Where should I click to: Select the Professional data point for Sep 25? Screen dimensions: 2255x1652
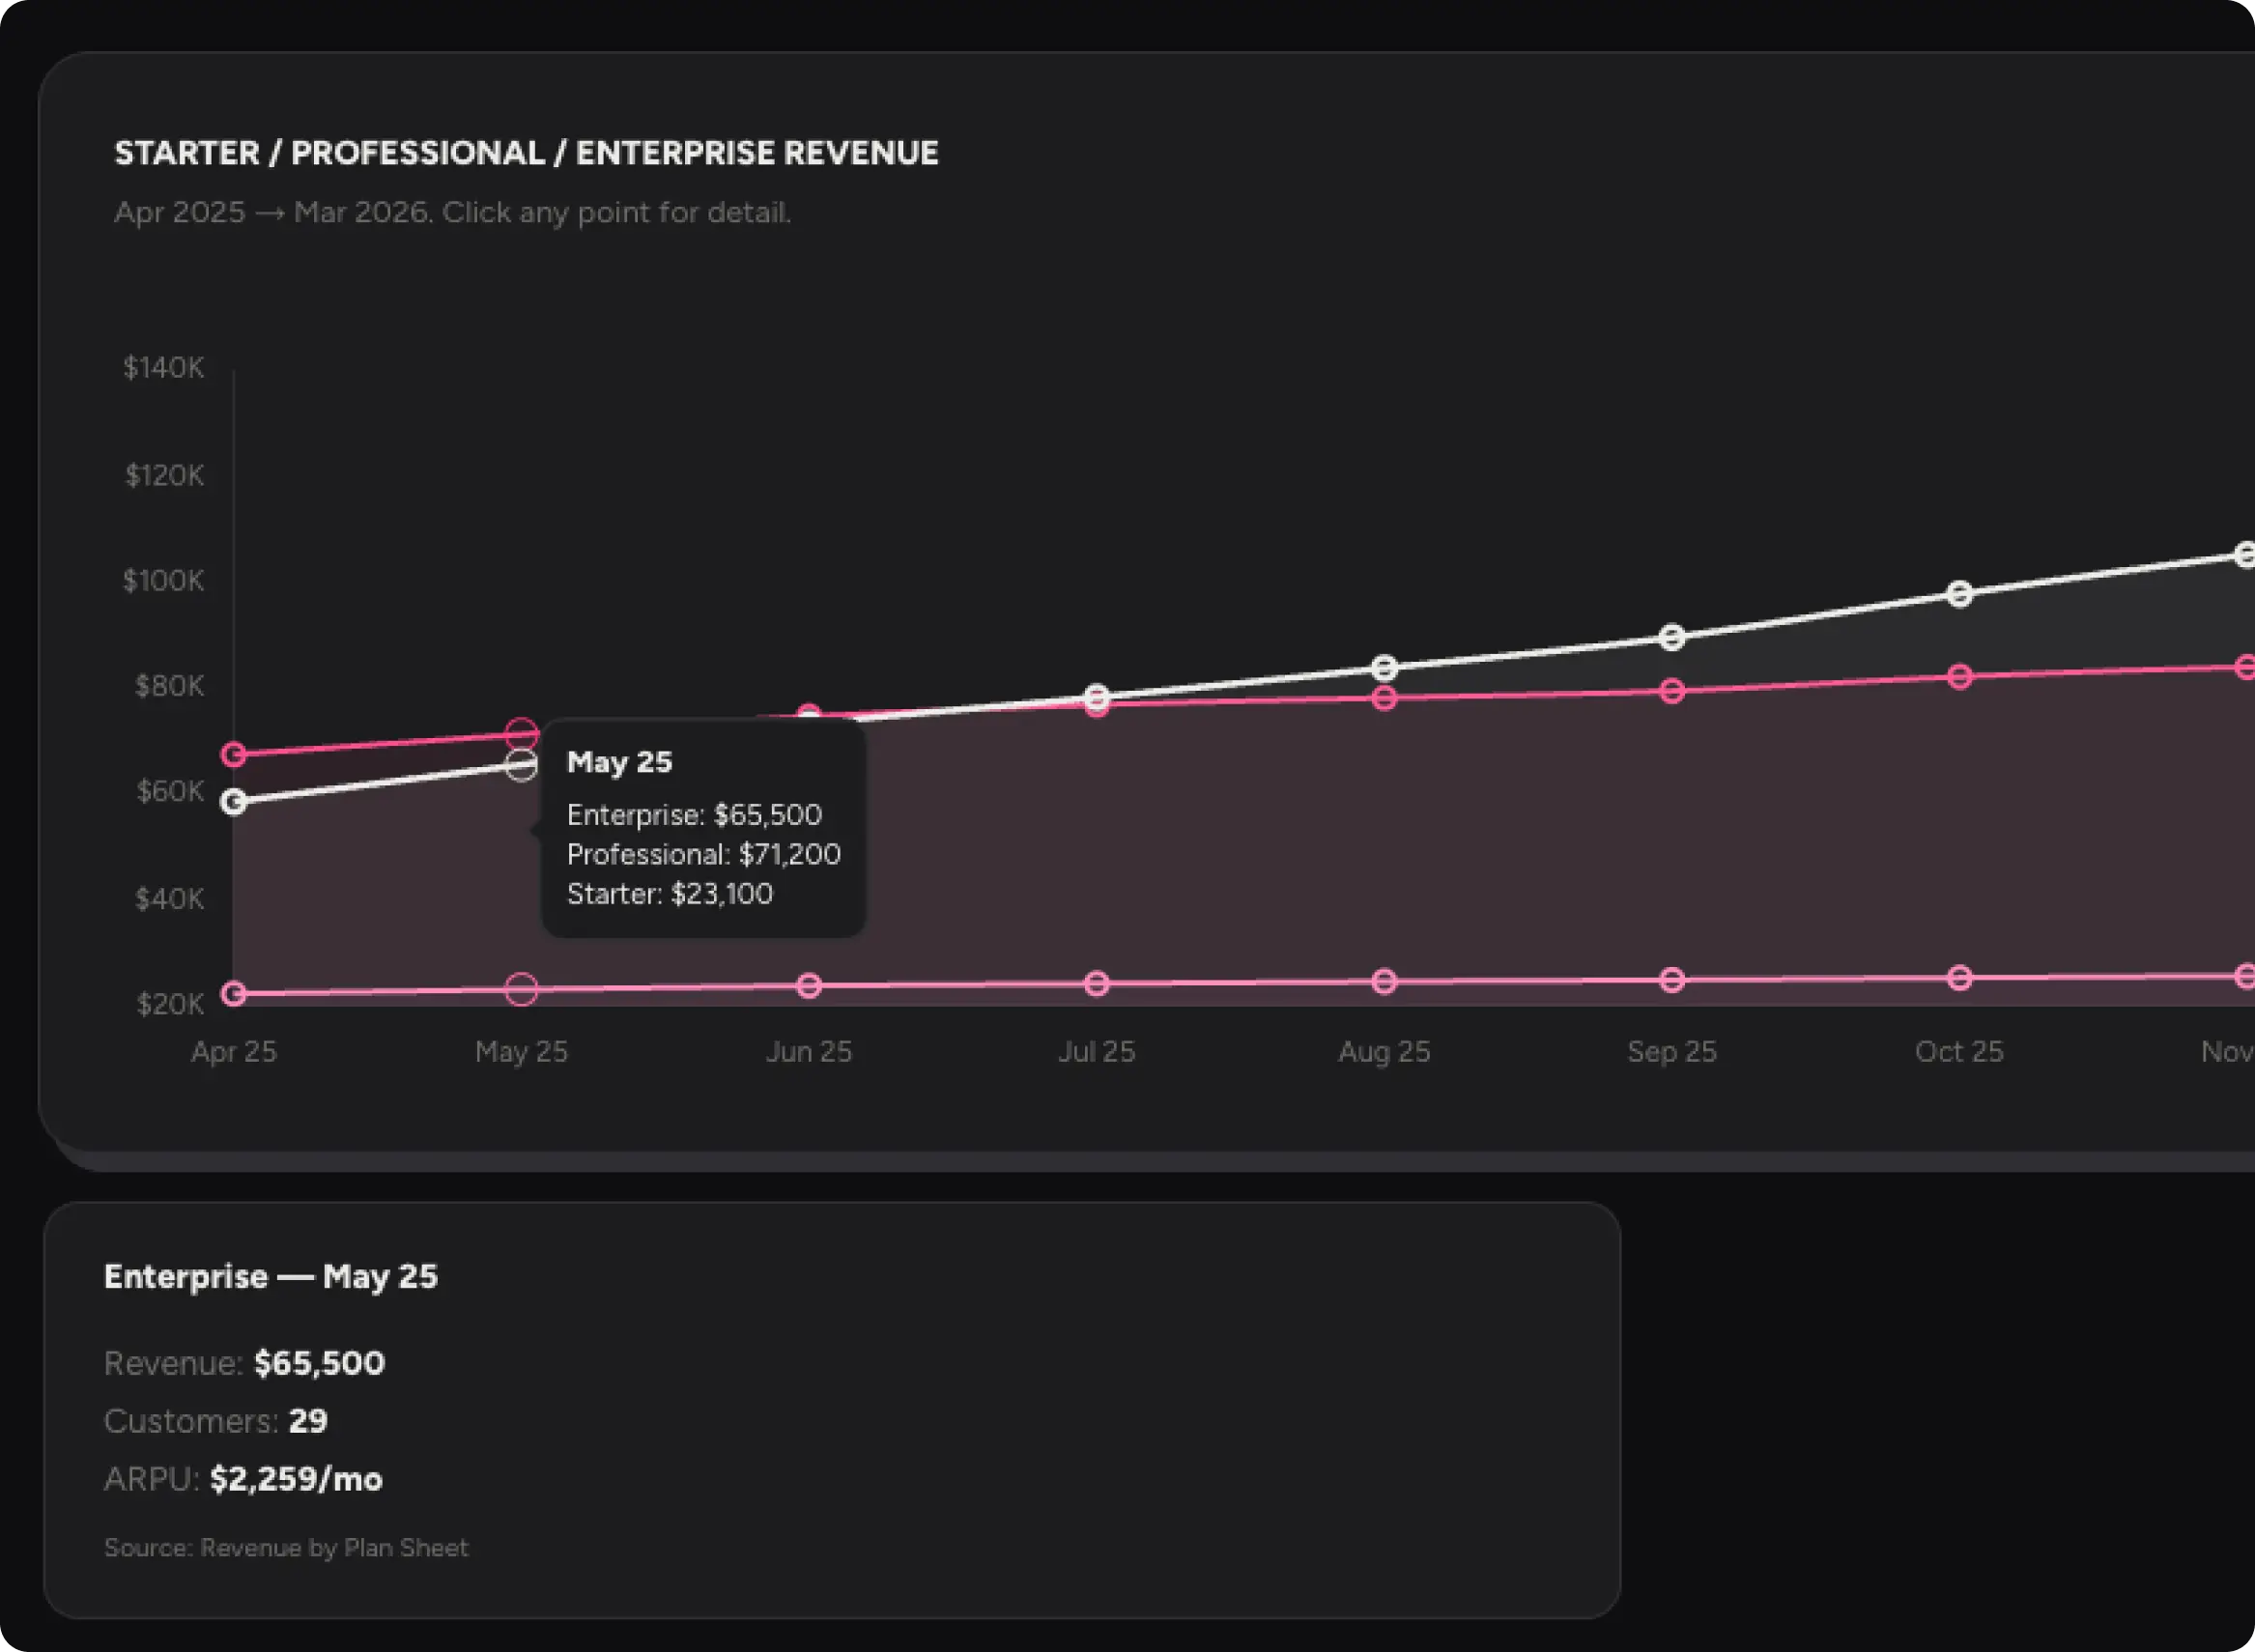(1672, 691)
